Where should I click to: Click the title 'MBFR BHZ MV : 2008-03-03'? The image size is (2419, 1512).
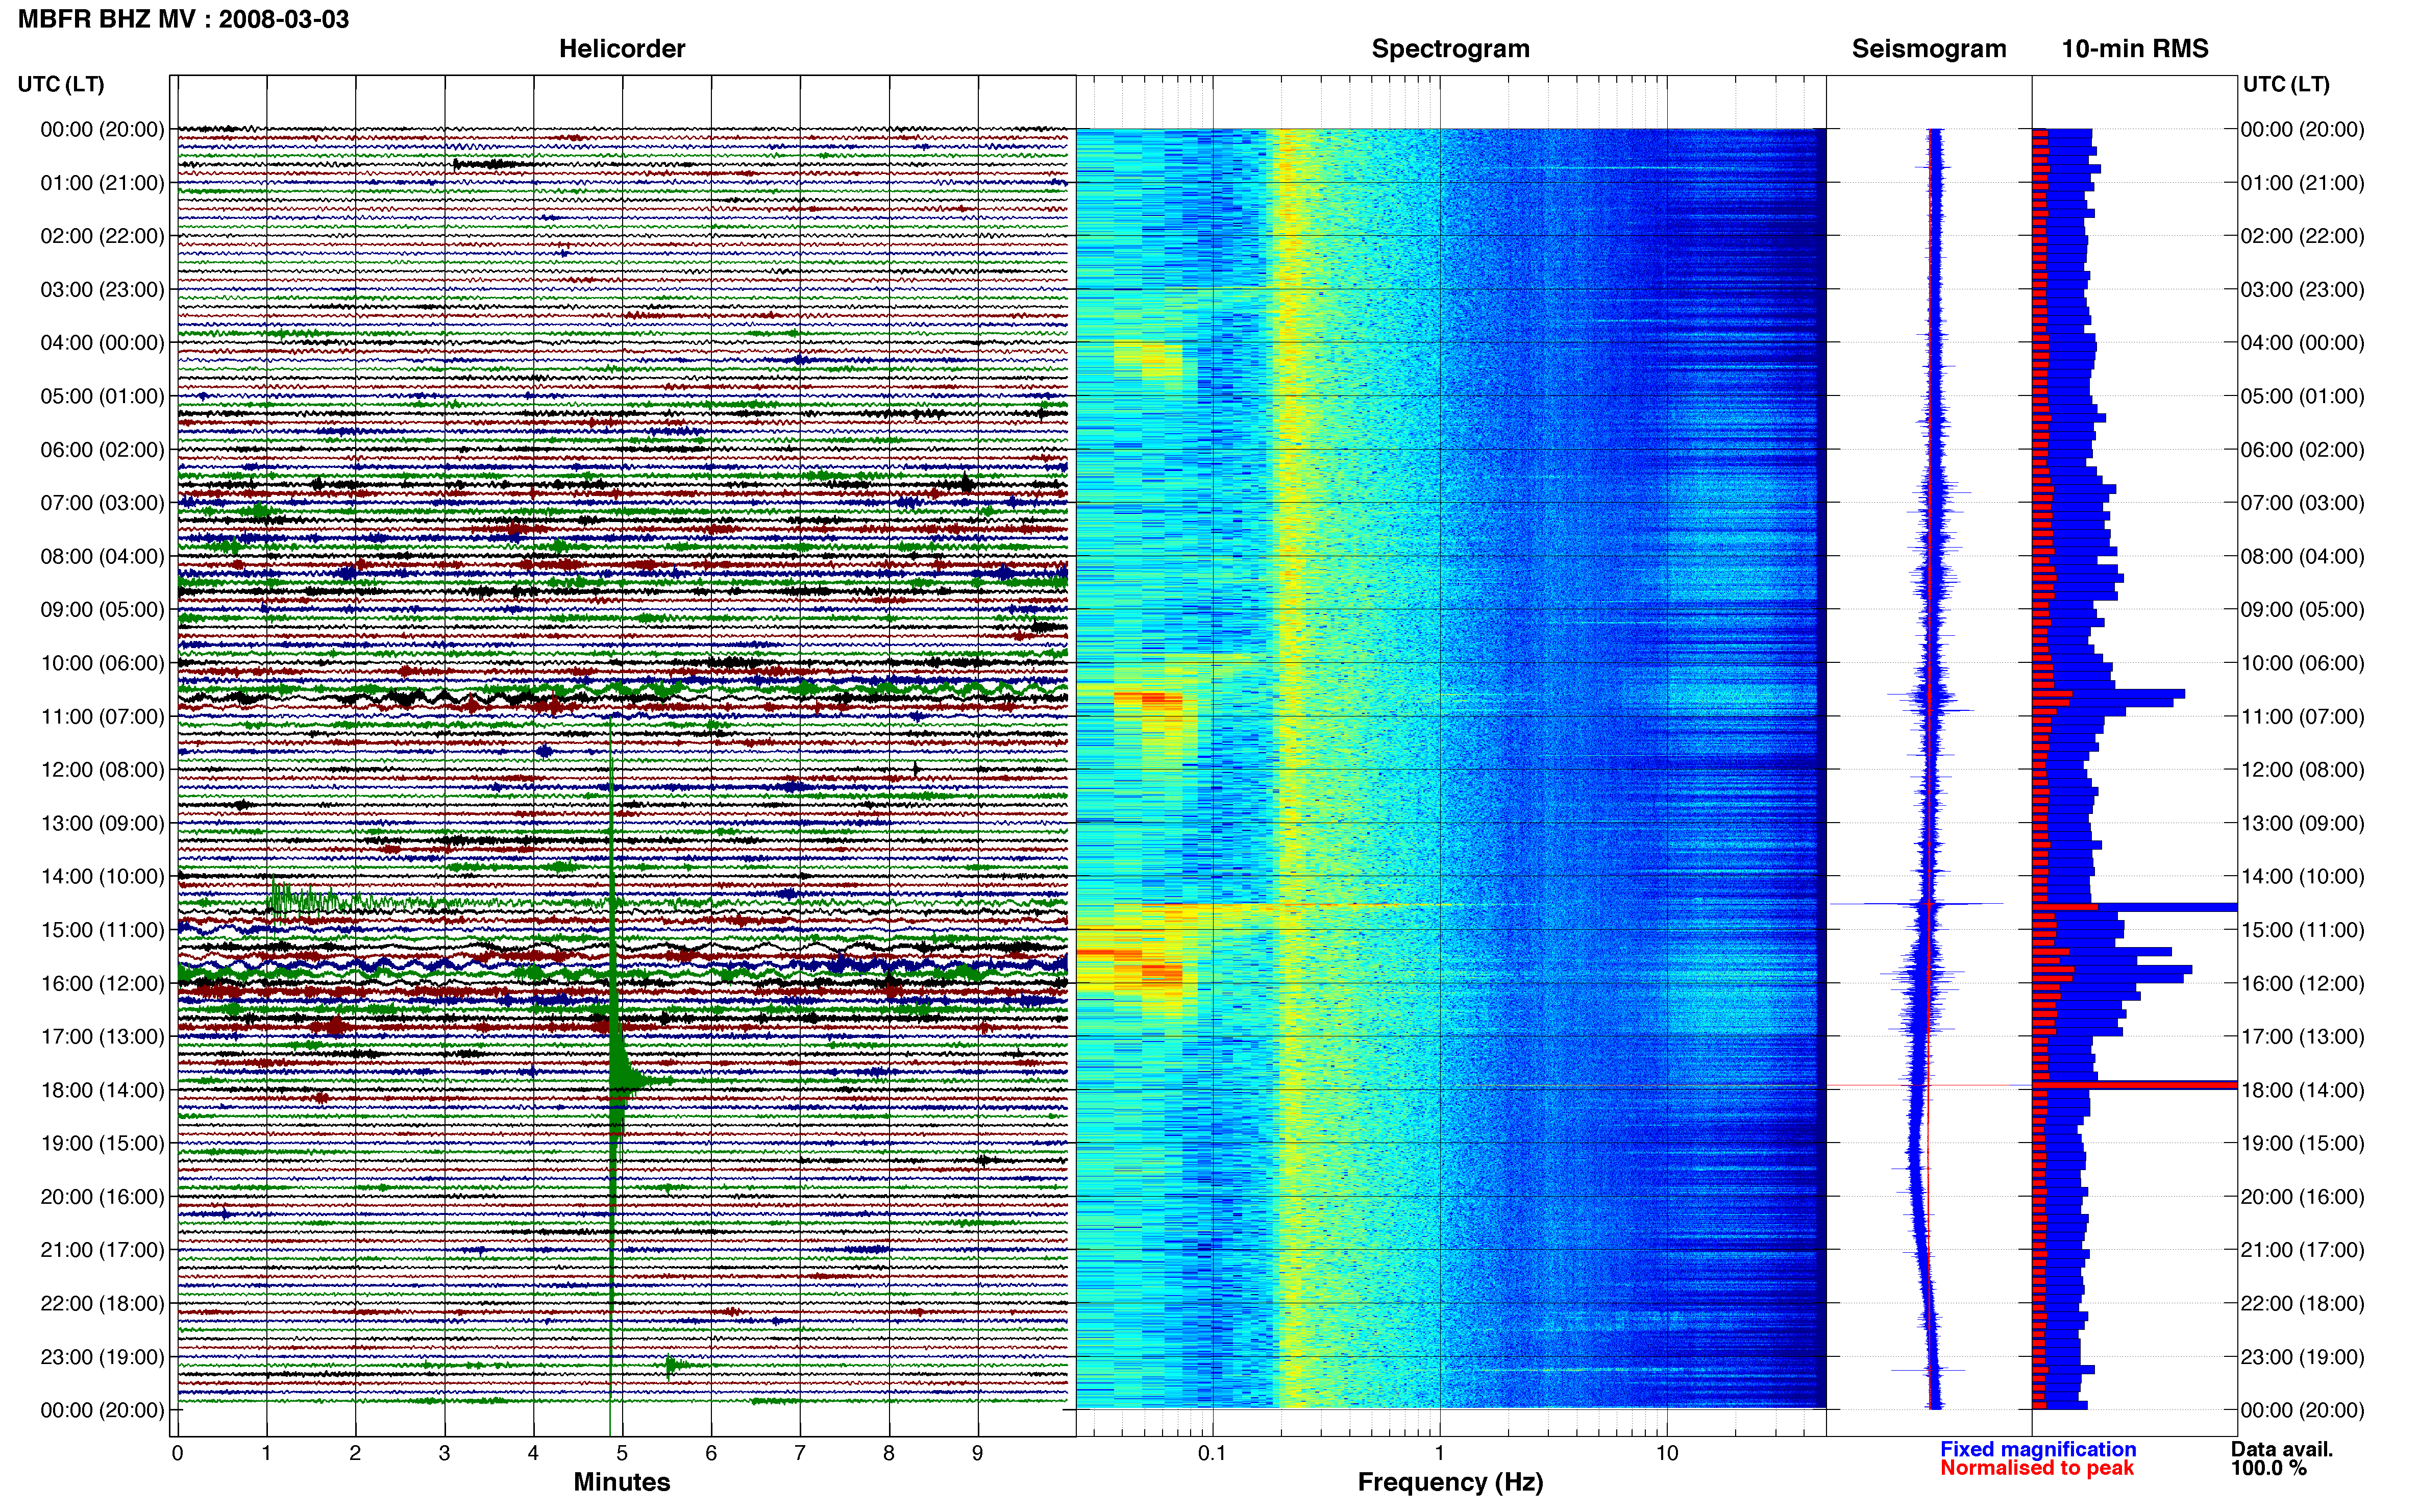pos(184,19)
